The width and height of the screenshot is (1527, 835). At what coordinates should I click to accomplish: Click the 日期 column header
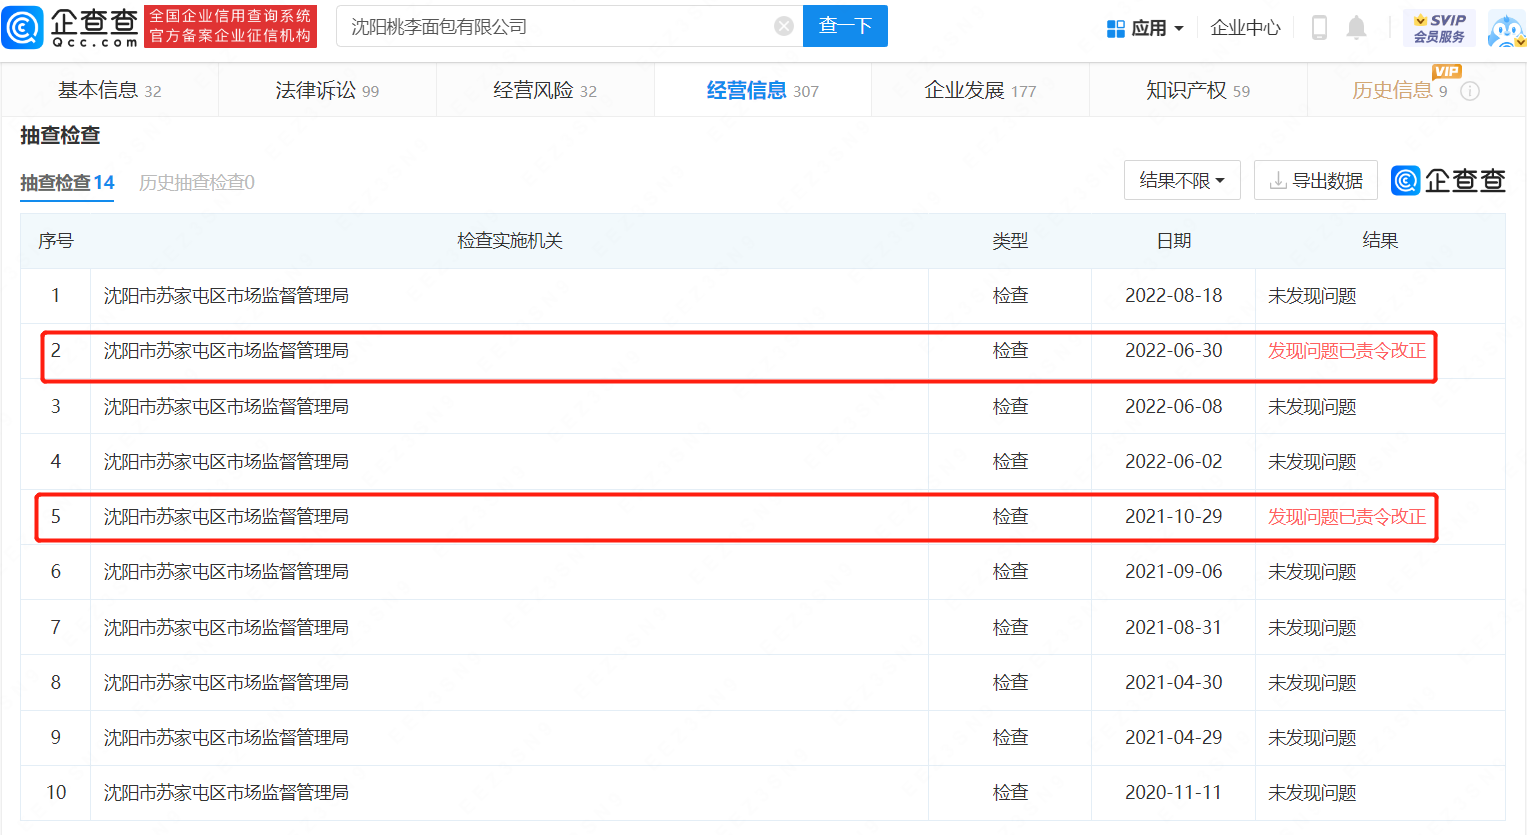click(x=1174, y=241)
